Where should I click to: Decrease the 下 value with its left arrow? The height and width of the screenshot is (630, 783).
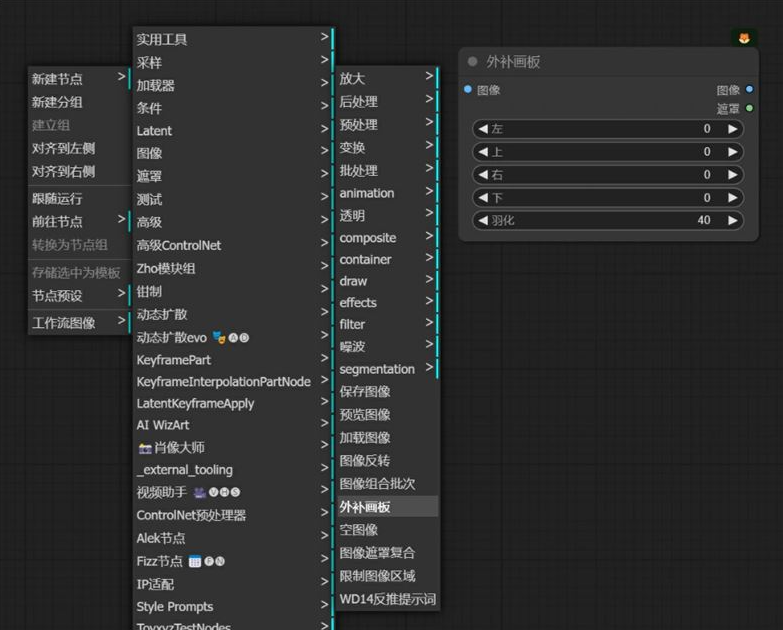click(483, 198)
